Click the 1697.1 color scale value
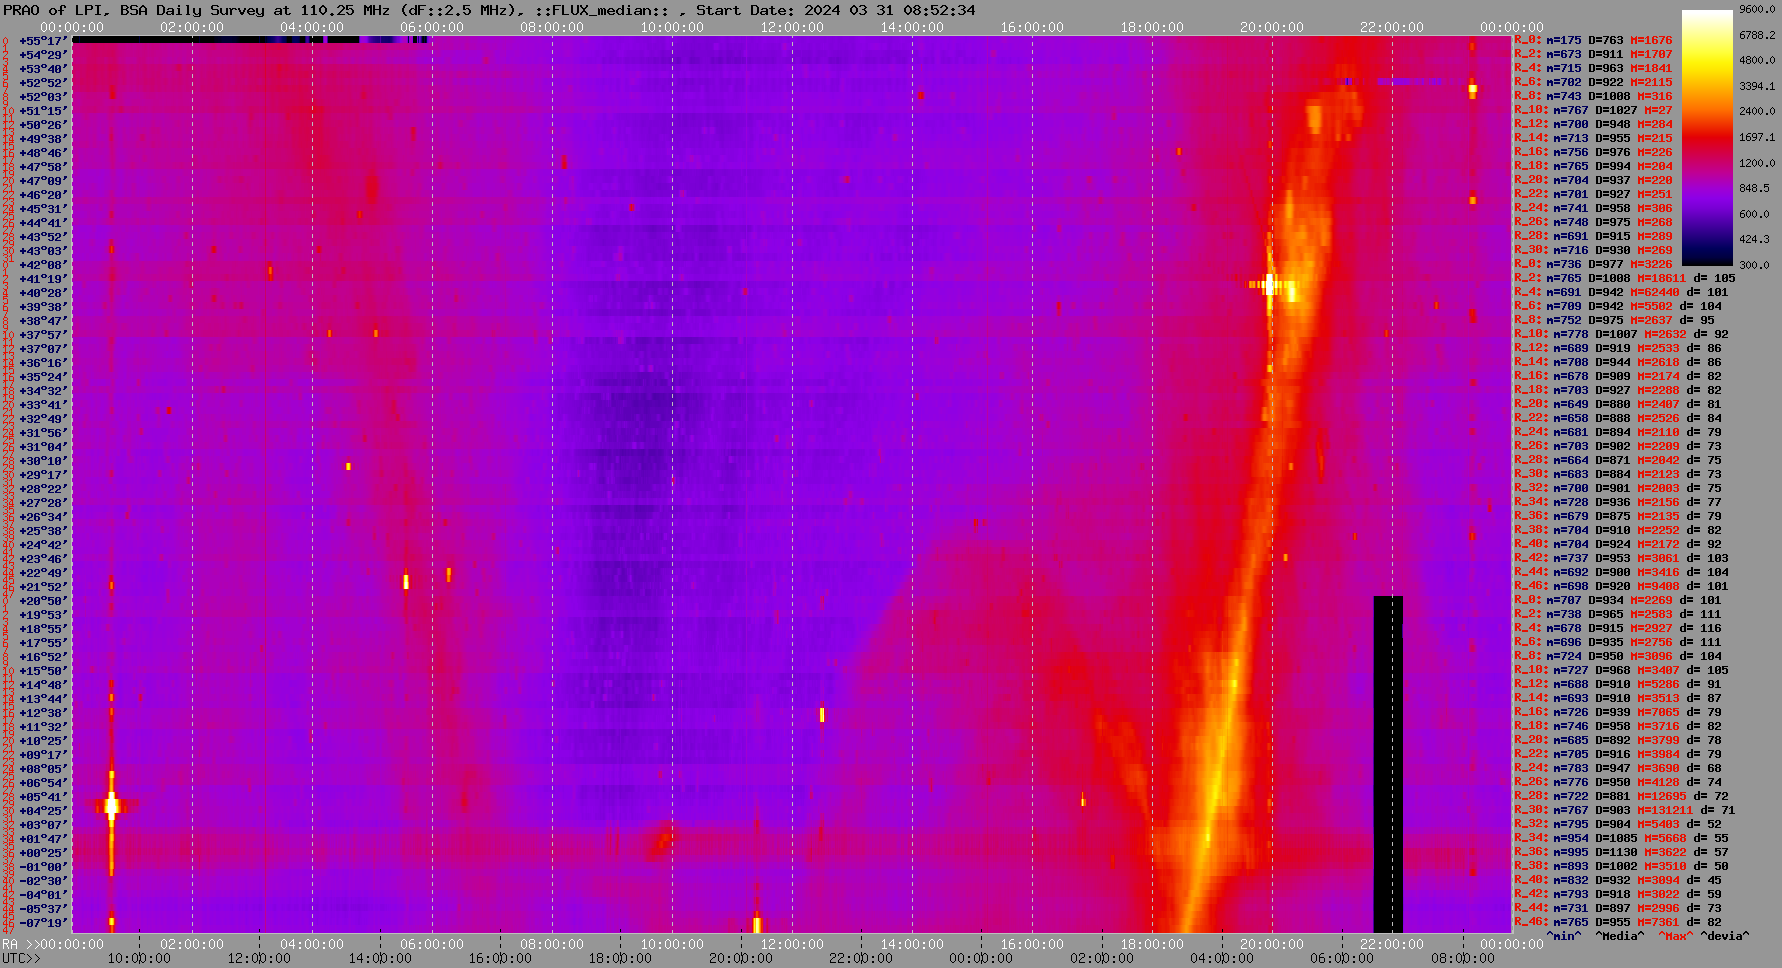This screenshot has height=968, width=1782. point(1757,137)
